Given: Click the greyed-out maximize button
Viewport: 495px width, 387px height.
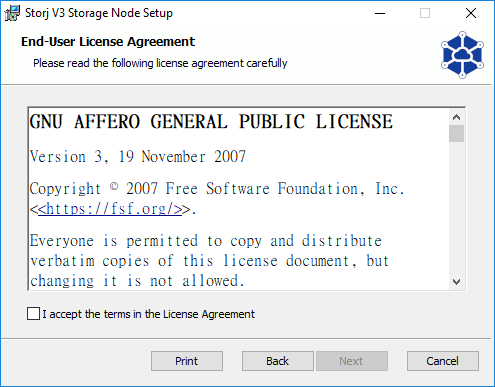Looking at the screenshot, I should pos(425,13).
